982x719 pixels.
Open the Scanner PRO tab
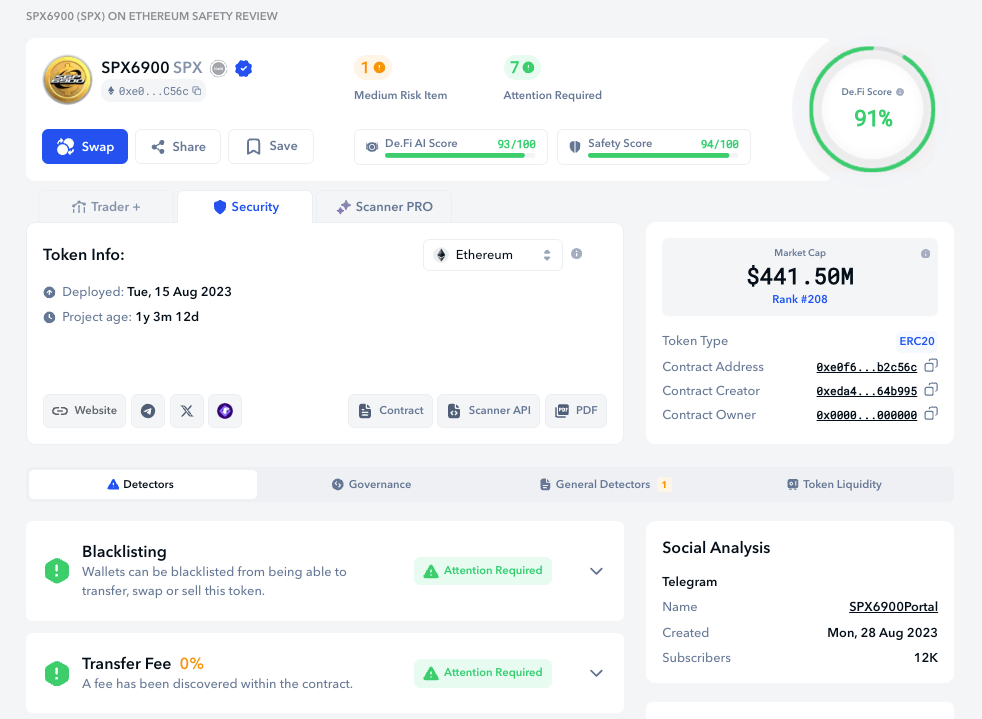tap(384, 207)
